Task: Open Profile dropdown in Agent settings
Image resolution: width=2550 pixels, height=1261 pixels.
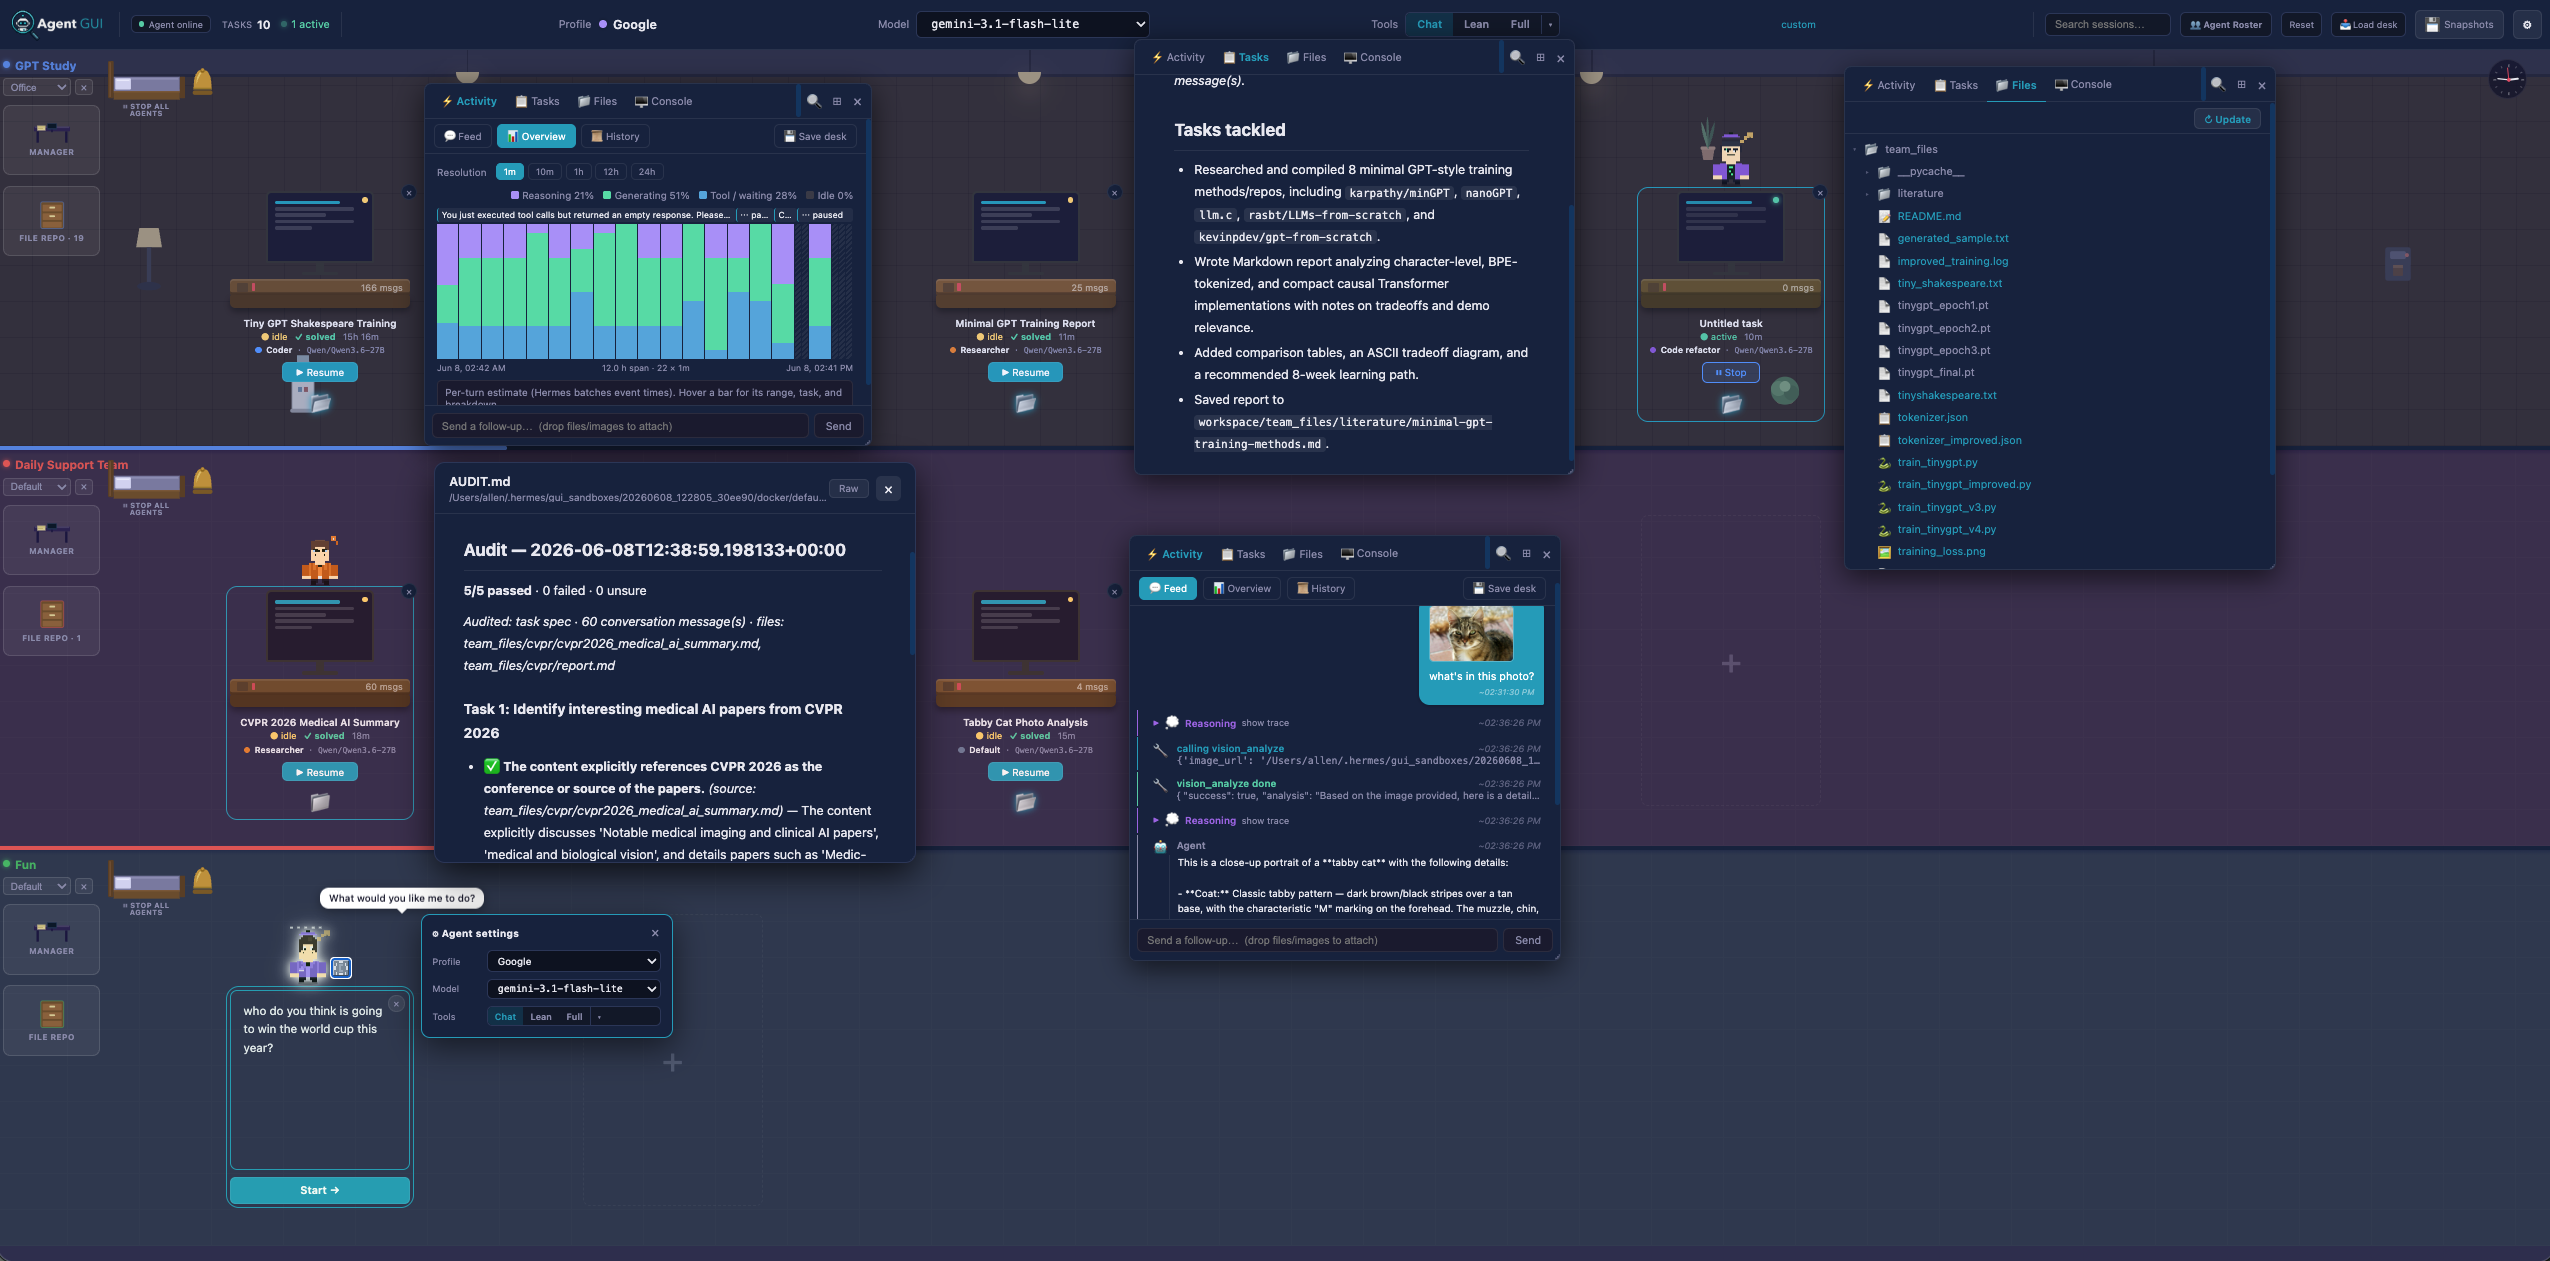Action: point(574,962)
